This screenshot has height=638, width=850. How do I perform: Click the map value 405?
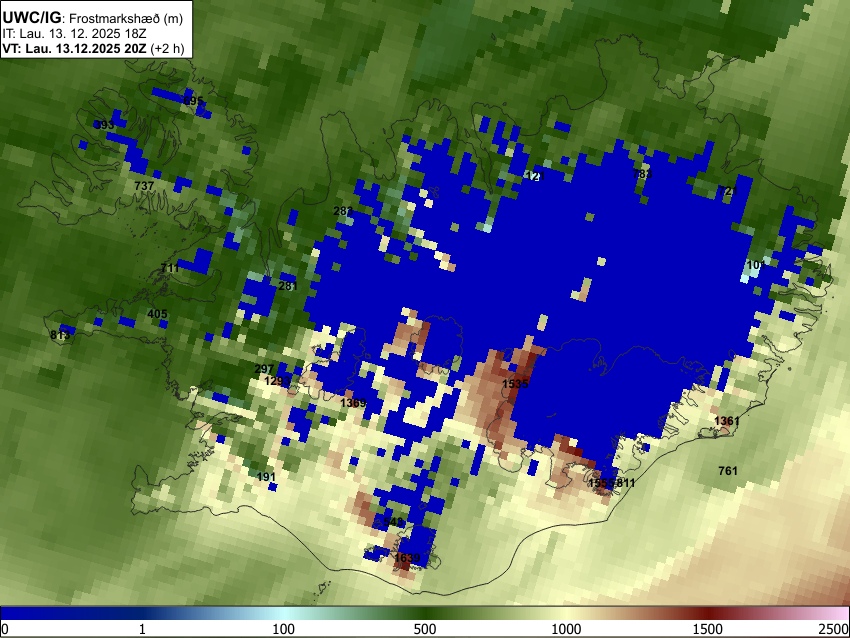click(x=157, y=314)
